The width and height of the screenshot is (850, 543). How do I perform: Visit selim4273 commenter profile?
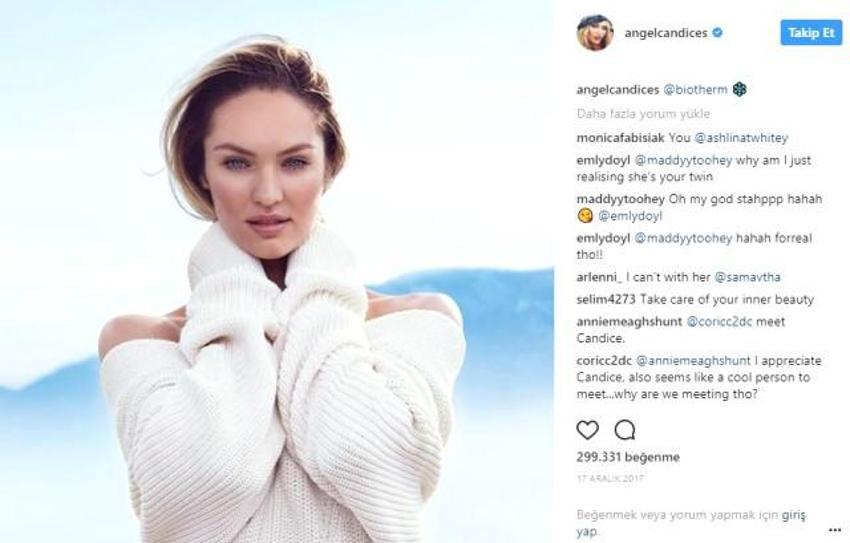pos(606,299)
